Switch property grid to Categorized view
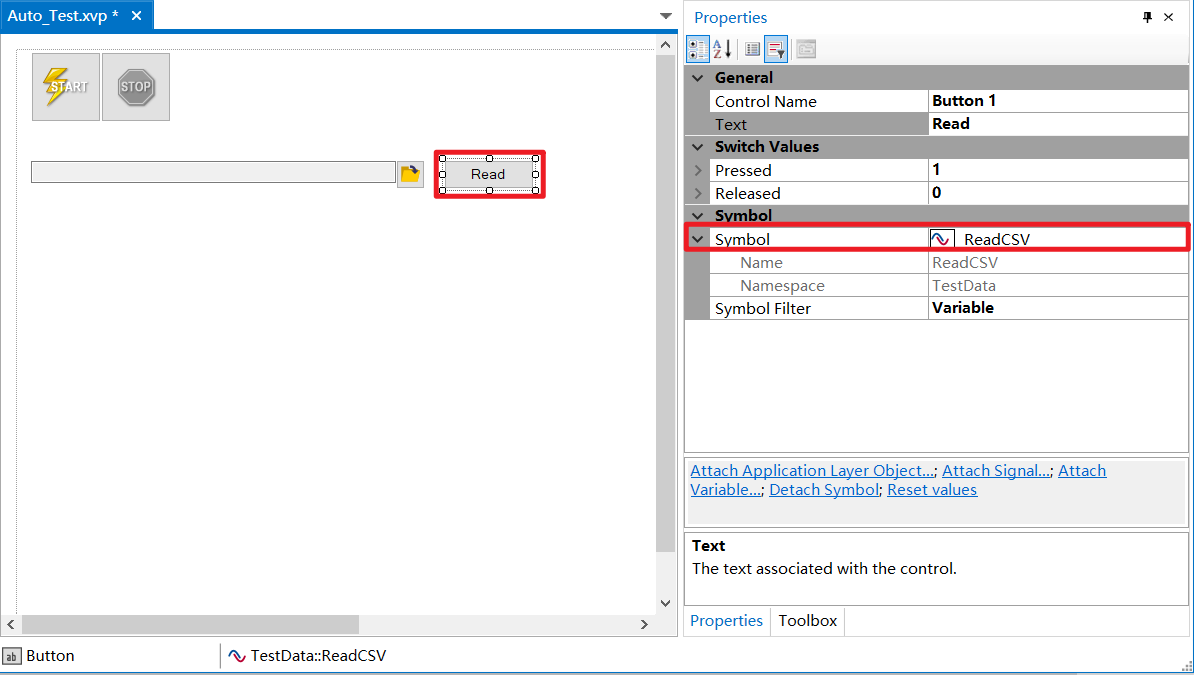This screenshot has height=675, width=1194. (x=698, y=50)
